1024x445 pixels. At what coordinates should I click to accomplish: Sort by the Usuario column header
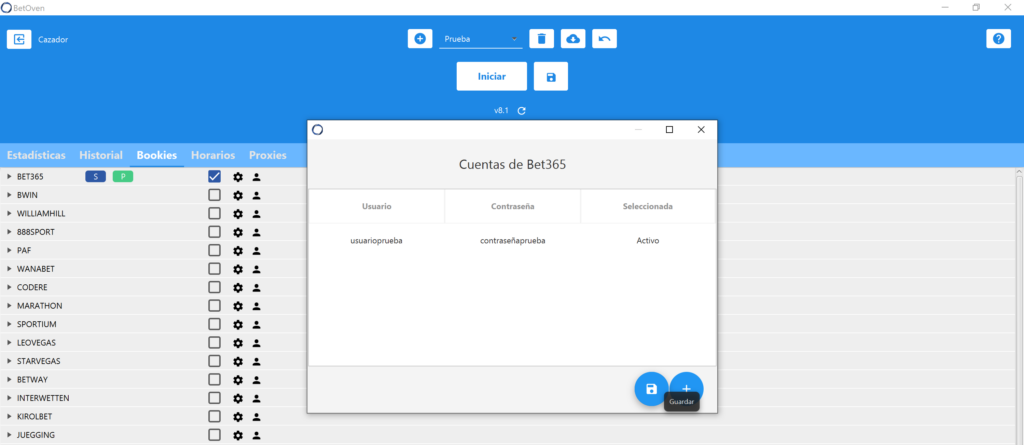(377, 206)
